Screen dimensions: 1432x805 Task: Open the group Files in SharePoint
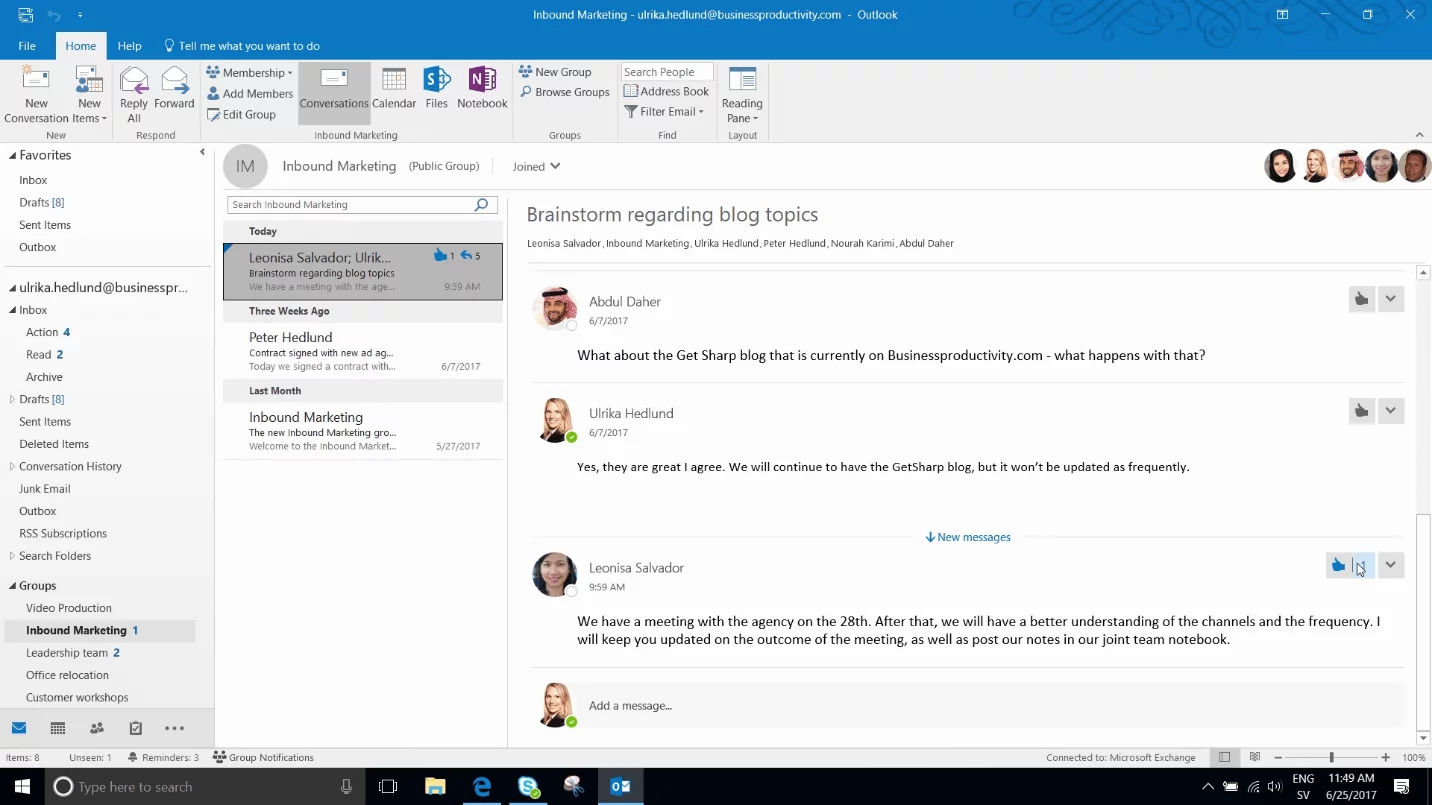click(437, 88)
